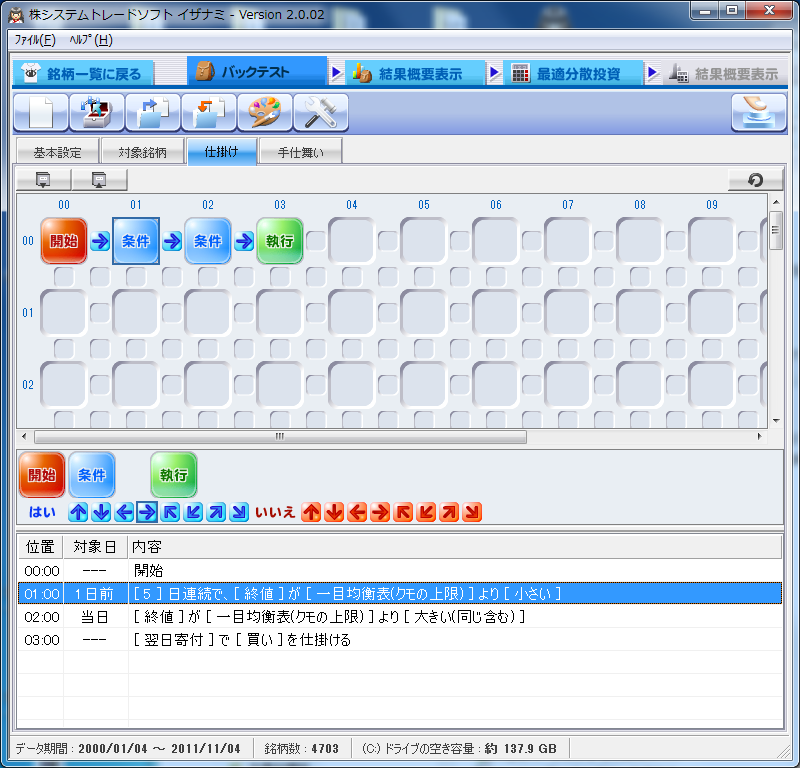Click the 銘柄数 : 4703 status entry
The image size is (800, 768).
tap(302, 749)
